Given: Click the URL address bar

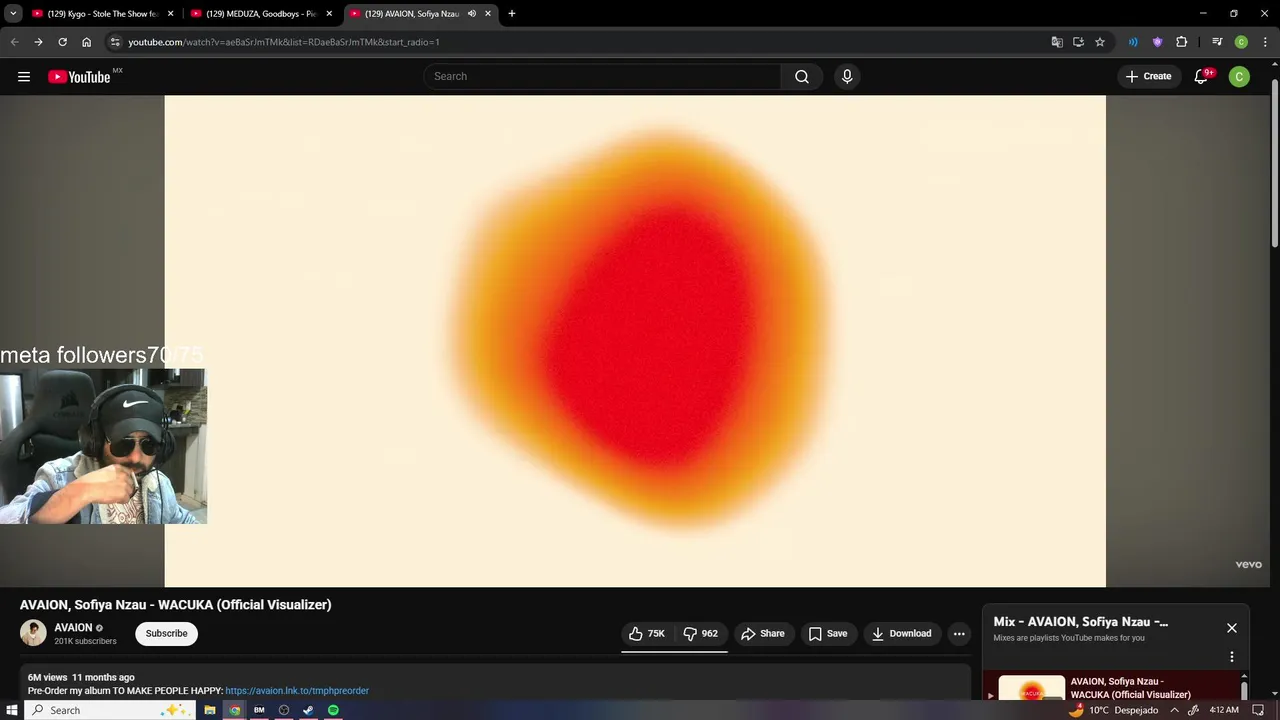Looking at the screenshot, I should (x=580, y=42).
